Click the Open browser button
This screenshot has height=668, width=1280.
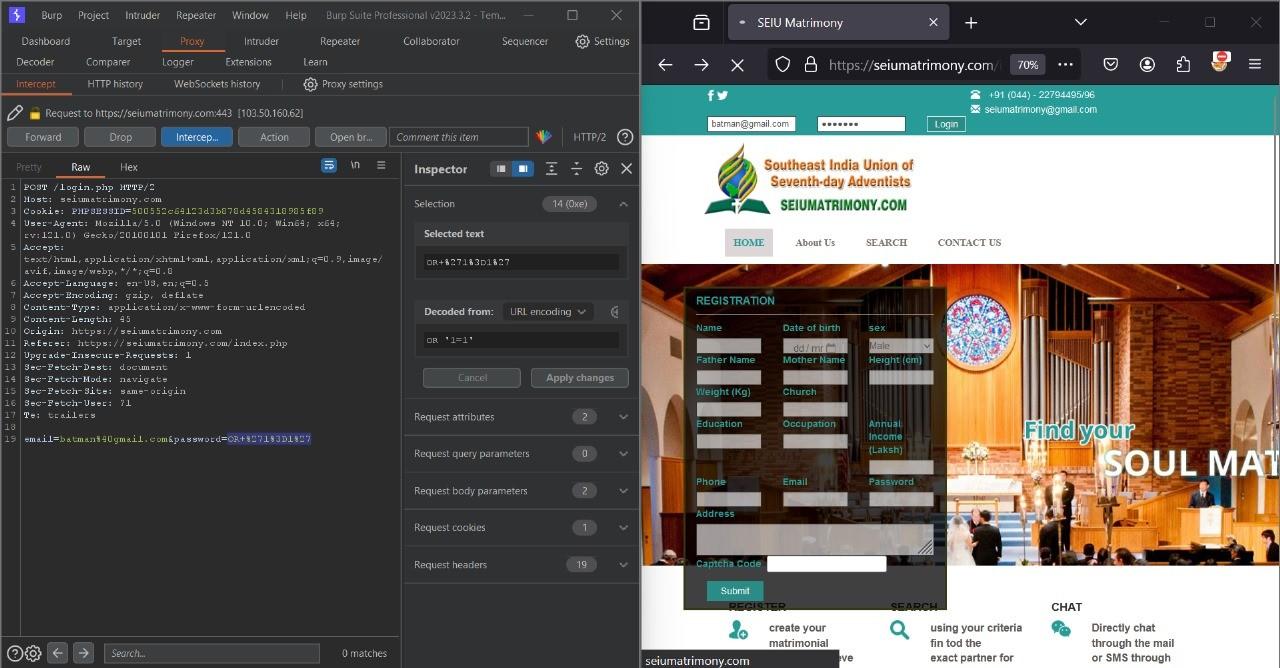(351, 137)
